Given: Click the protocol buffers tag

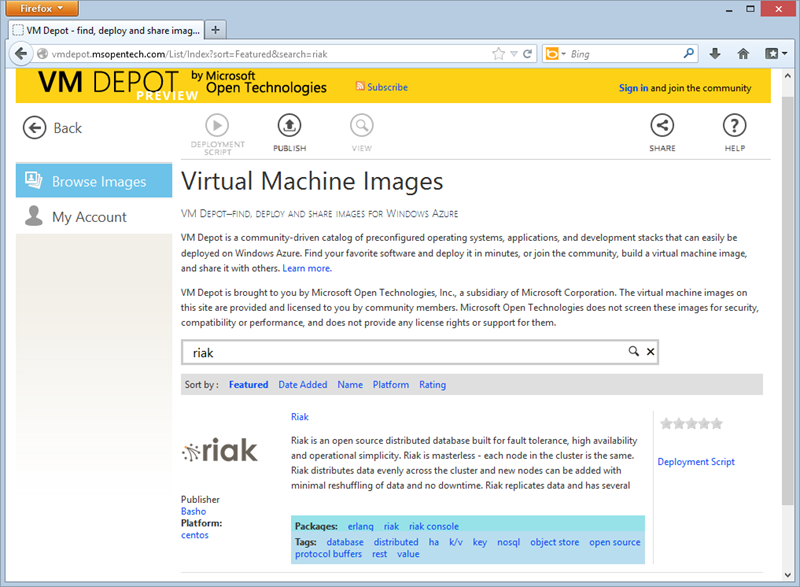Looking at the screenshot, I should click(x=328, y=554).
